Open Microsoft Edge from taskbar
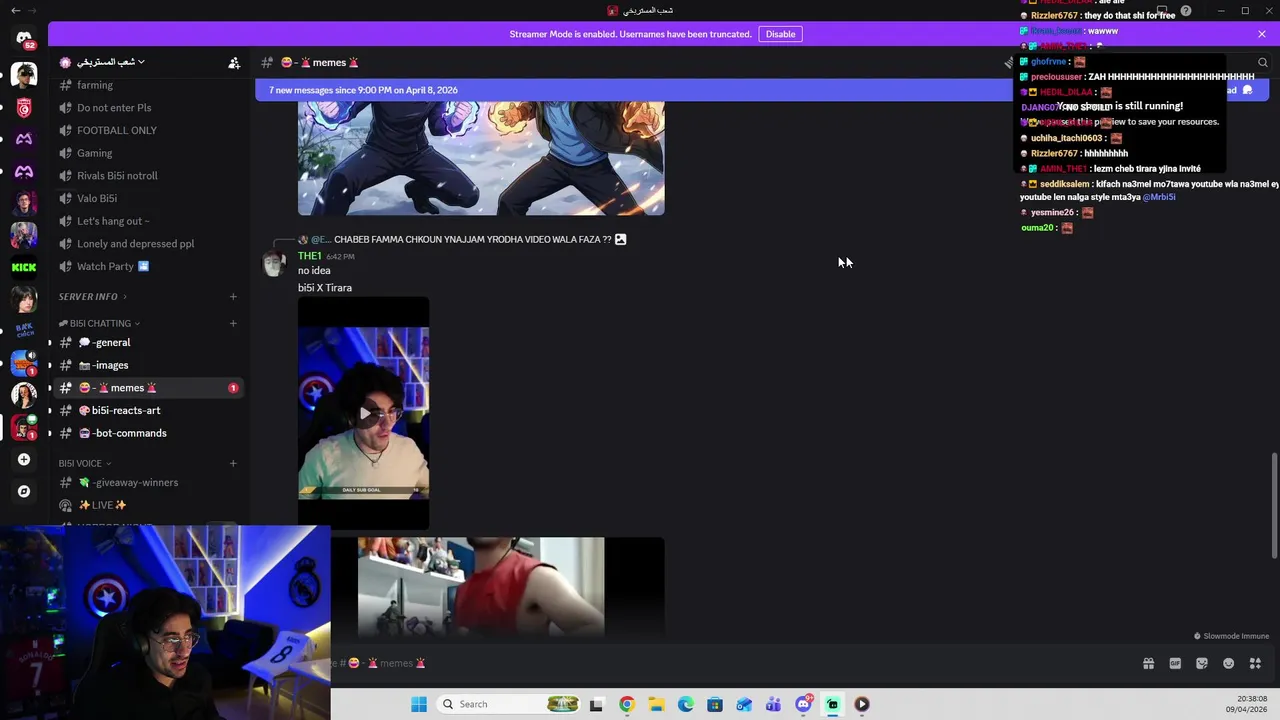The image size is (1280, 720). point(685,704)
